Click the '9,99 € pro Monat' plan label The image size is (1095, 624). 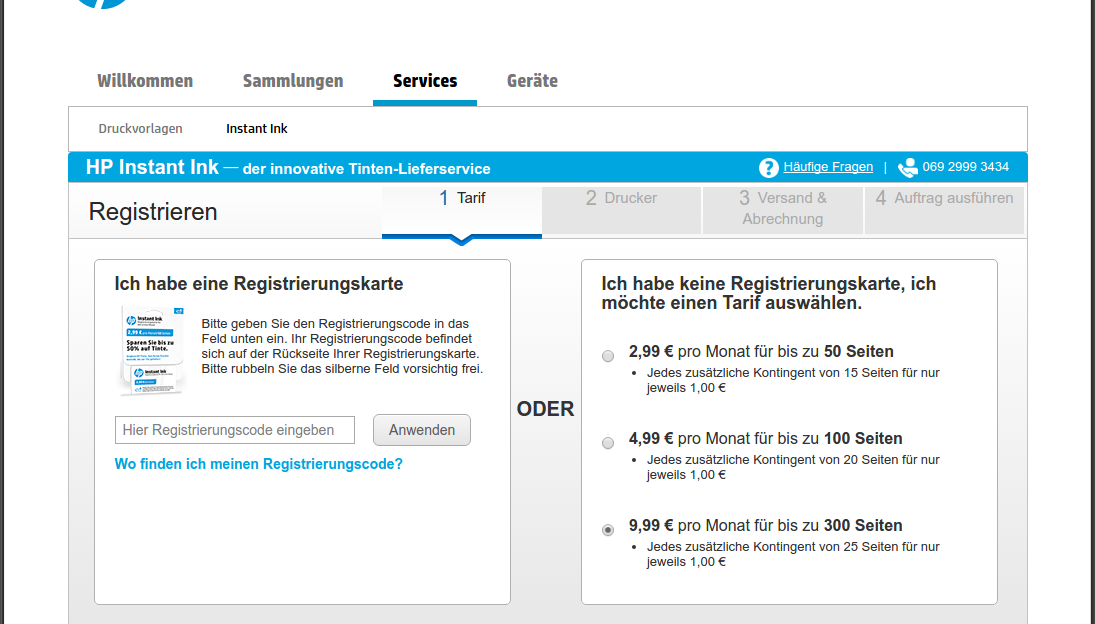point(765,526)
